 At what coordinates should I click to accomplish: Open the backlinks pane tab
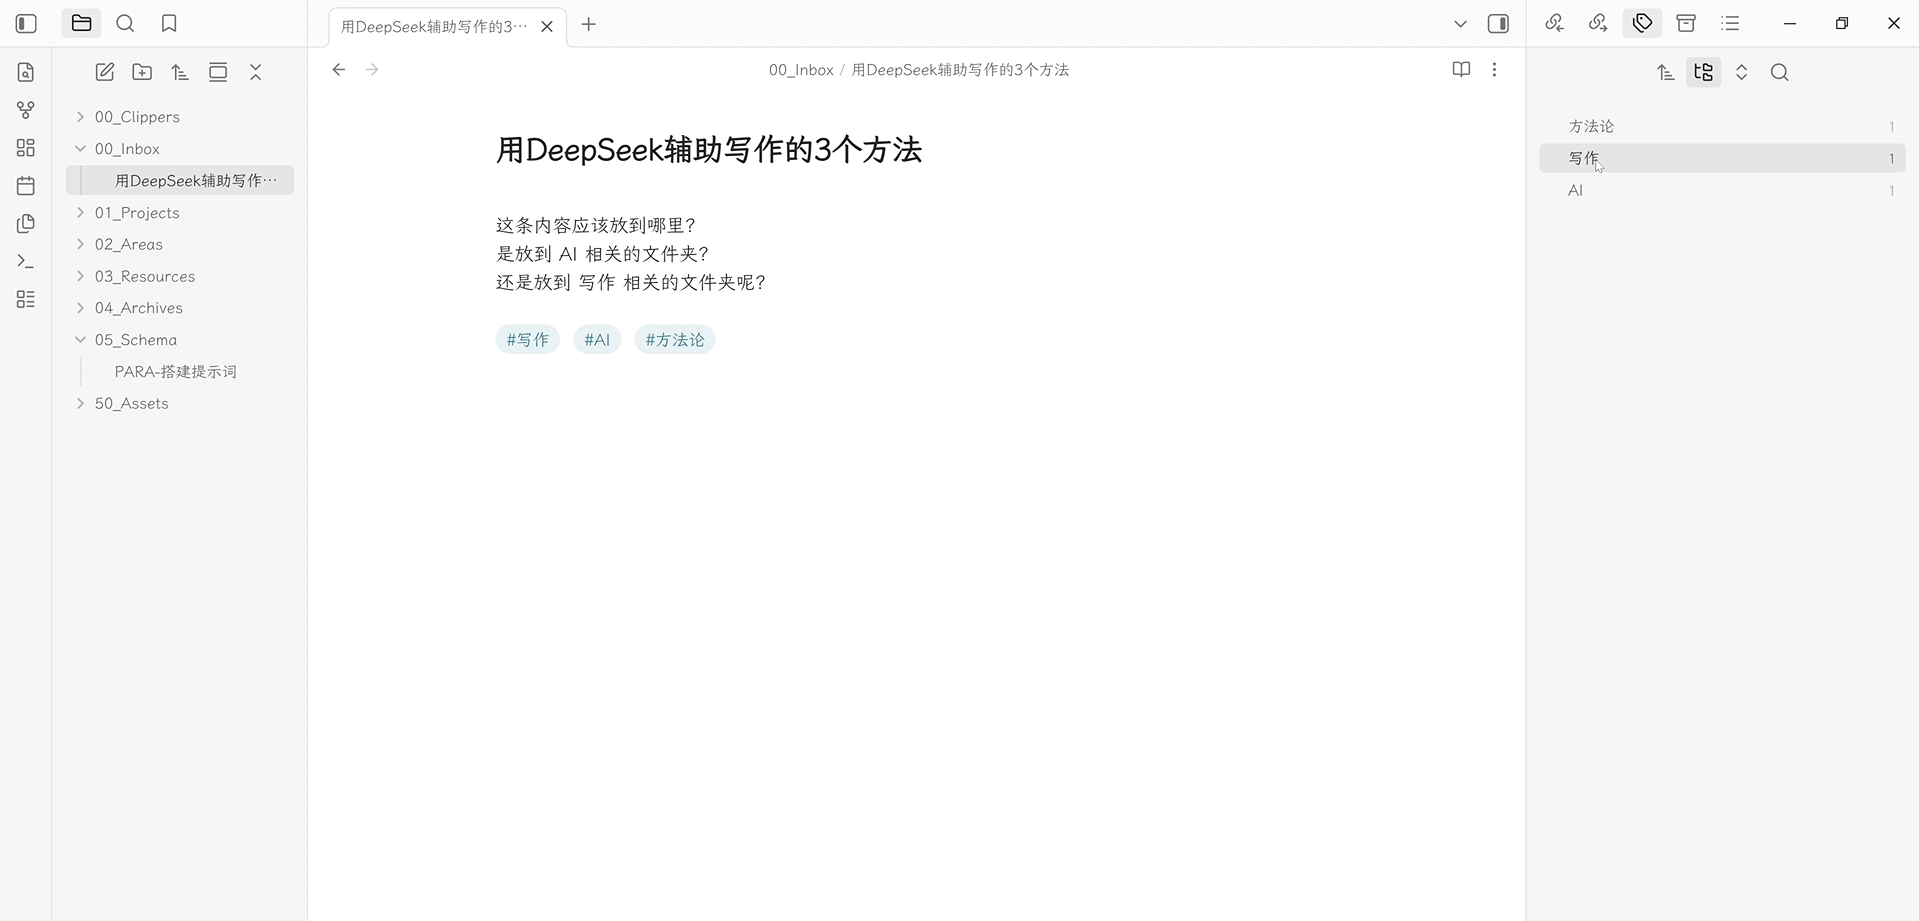point(1554,23)
